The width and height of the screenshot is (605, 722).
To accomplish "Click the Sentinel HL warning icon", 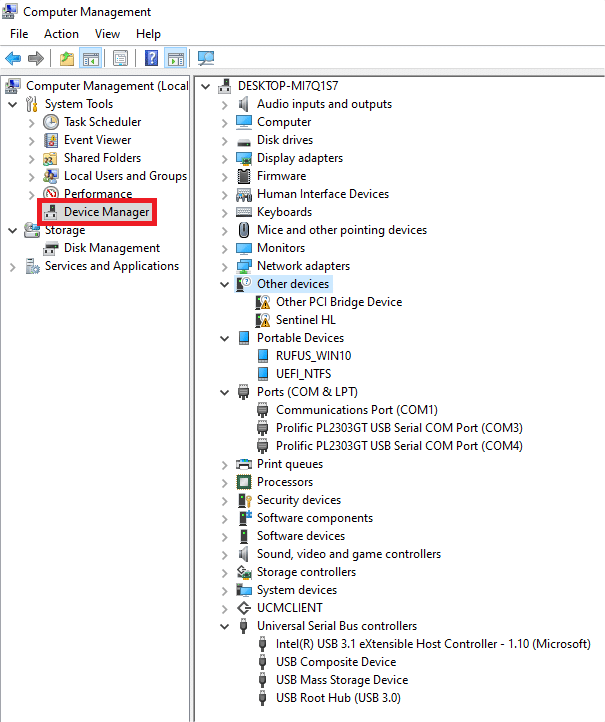I will [x=262, y=320].
